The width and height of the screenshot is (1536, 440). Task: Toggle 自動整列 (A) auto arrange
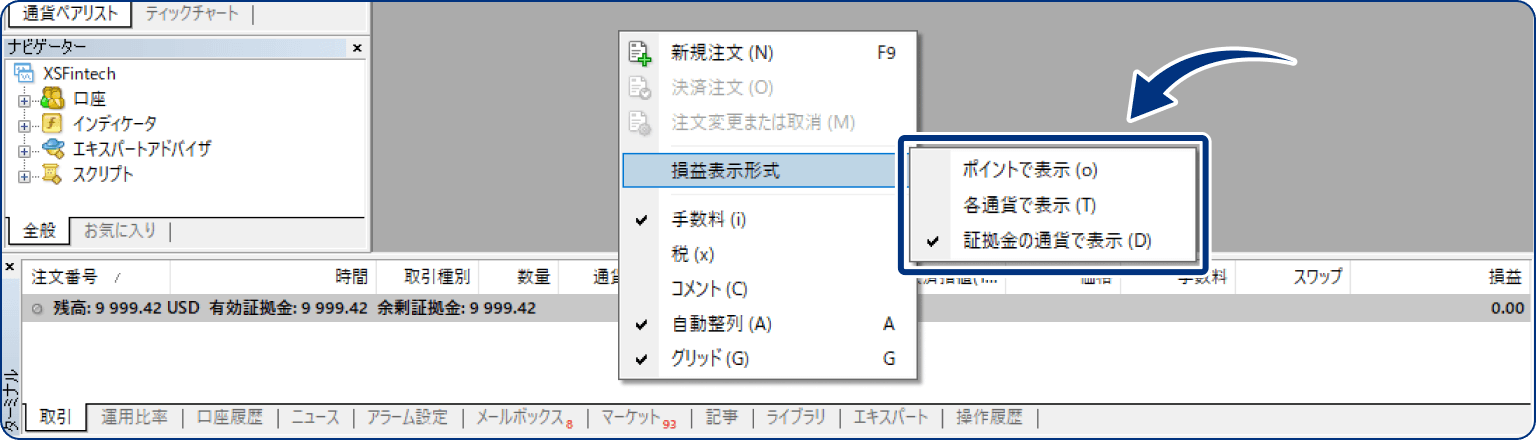coord(768,324)
